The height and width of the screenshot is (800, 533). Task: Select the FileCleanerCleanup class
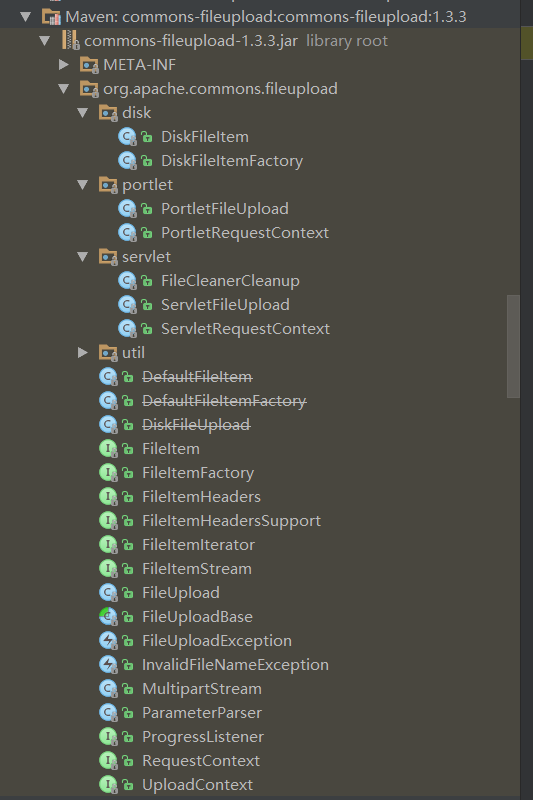(x=230, y=281)
